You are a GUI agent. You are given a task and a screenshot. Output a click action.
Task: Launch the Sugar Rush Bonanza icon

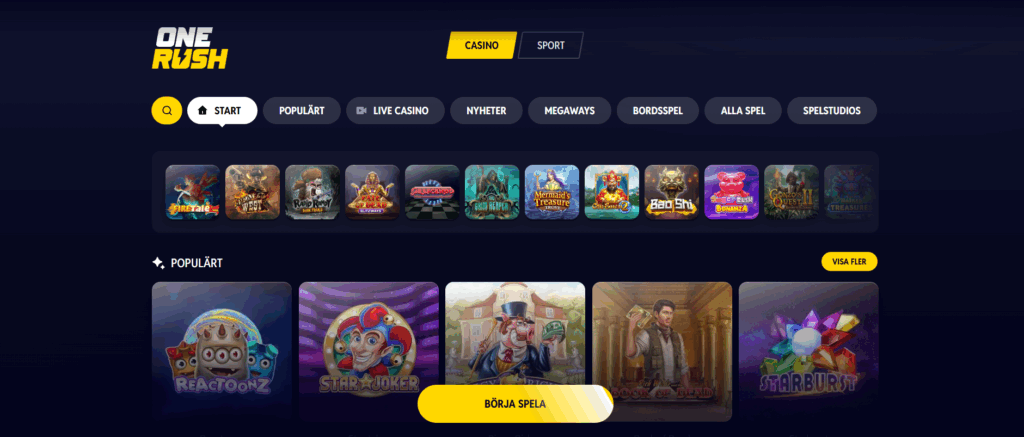click(x=731, y=192)
